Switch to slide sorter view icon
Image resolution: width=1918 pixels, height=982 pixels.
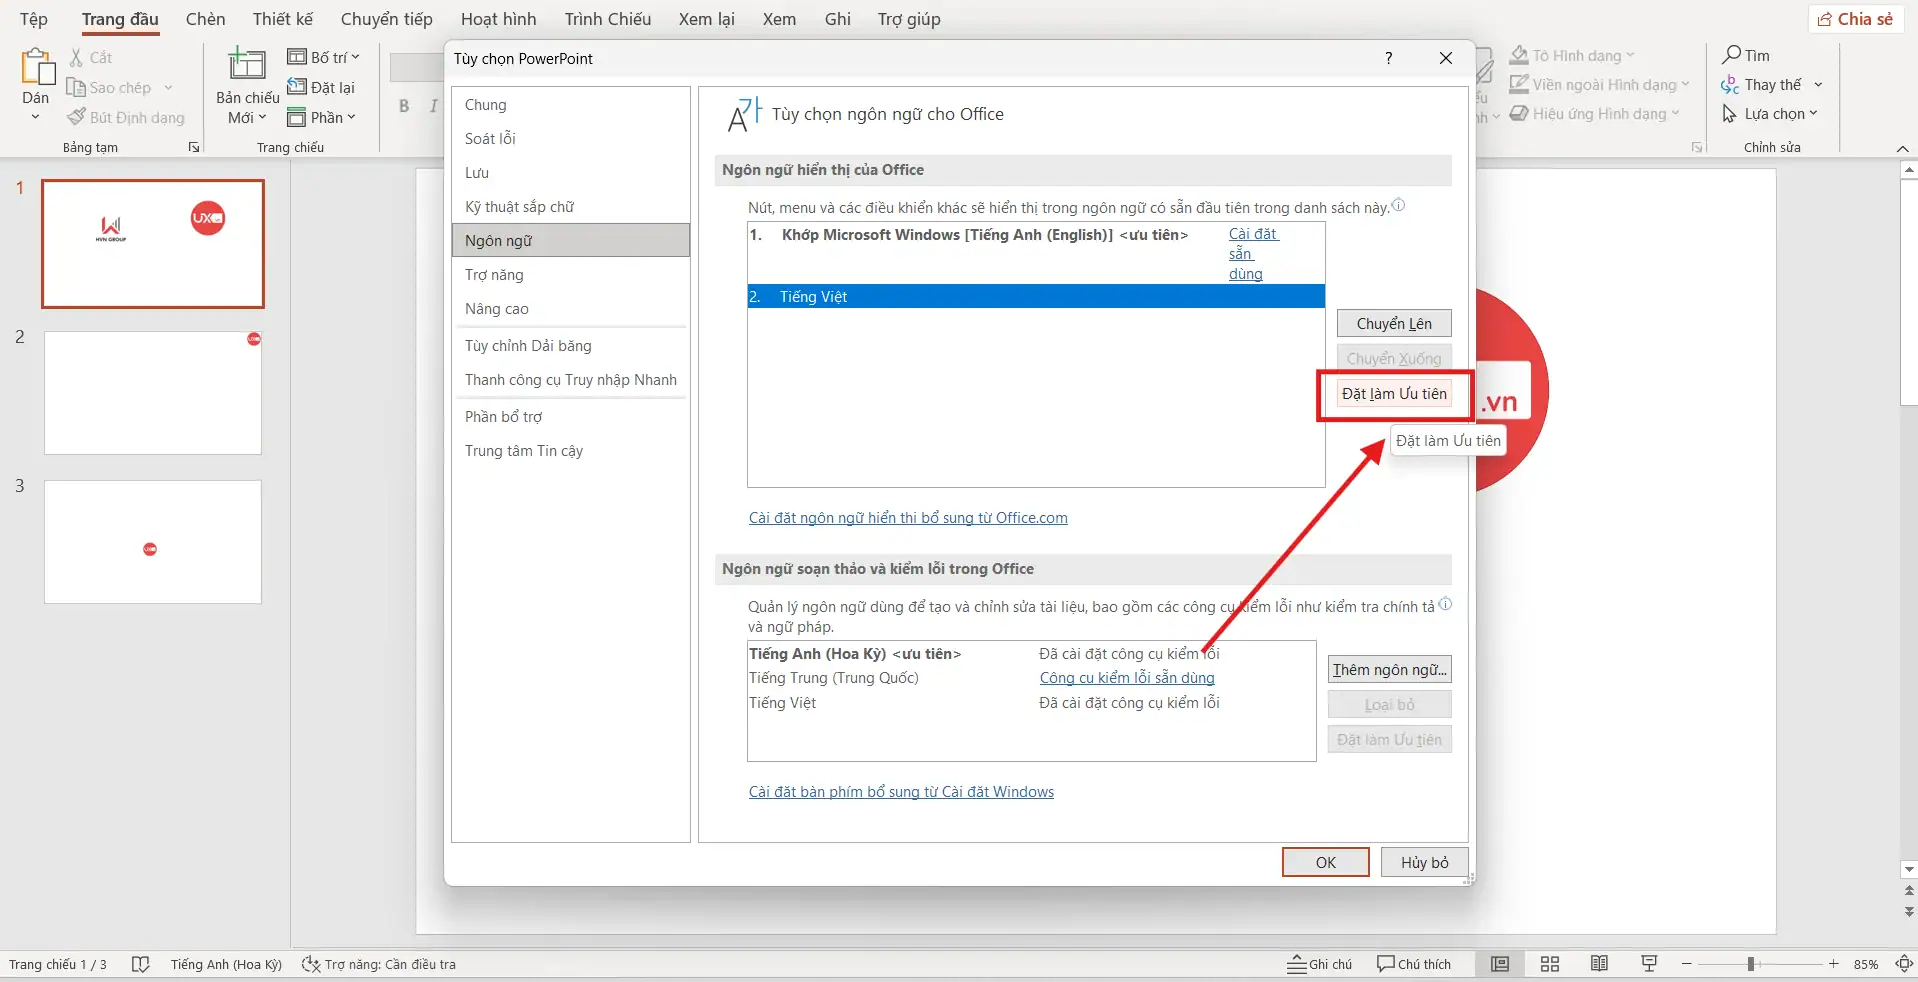(x=1550, y=964)
